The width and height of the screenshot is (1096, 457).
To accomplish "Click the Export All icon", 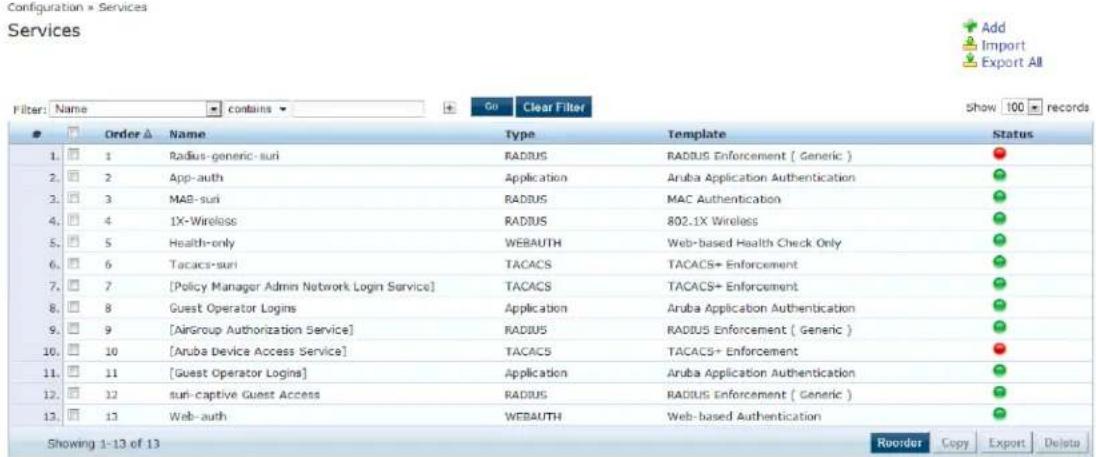I will tap(969, 61).
